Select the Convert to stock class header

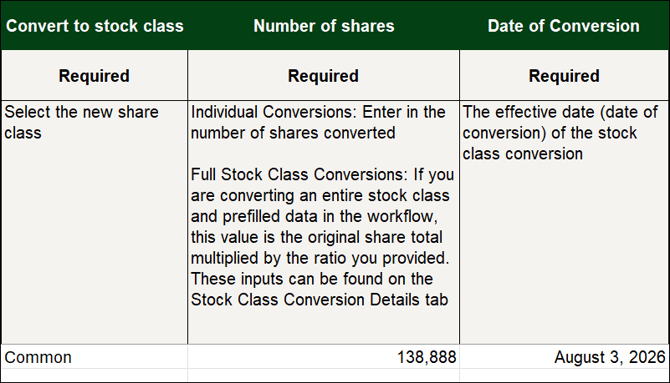(x=94, y=26)
